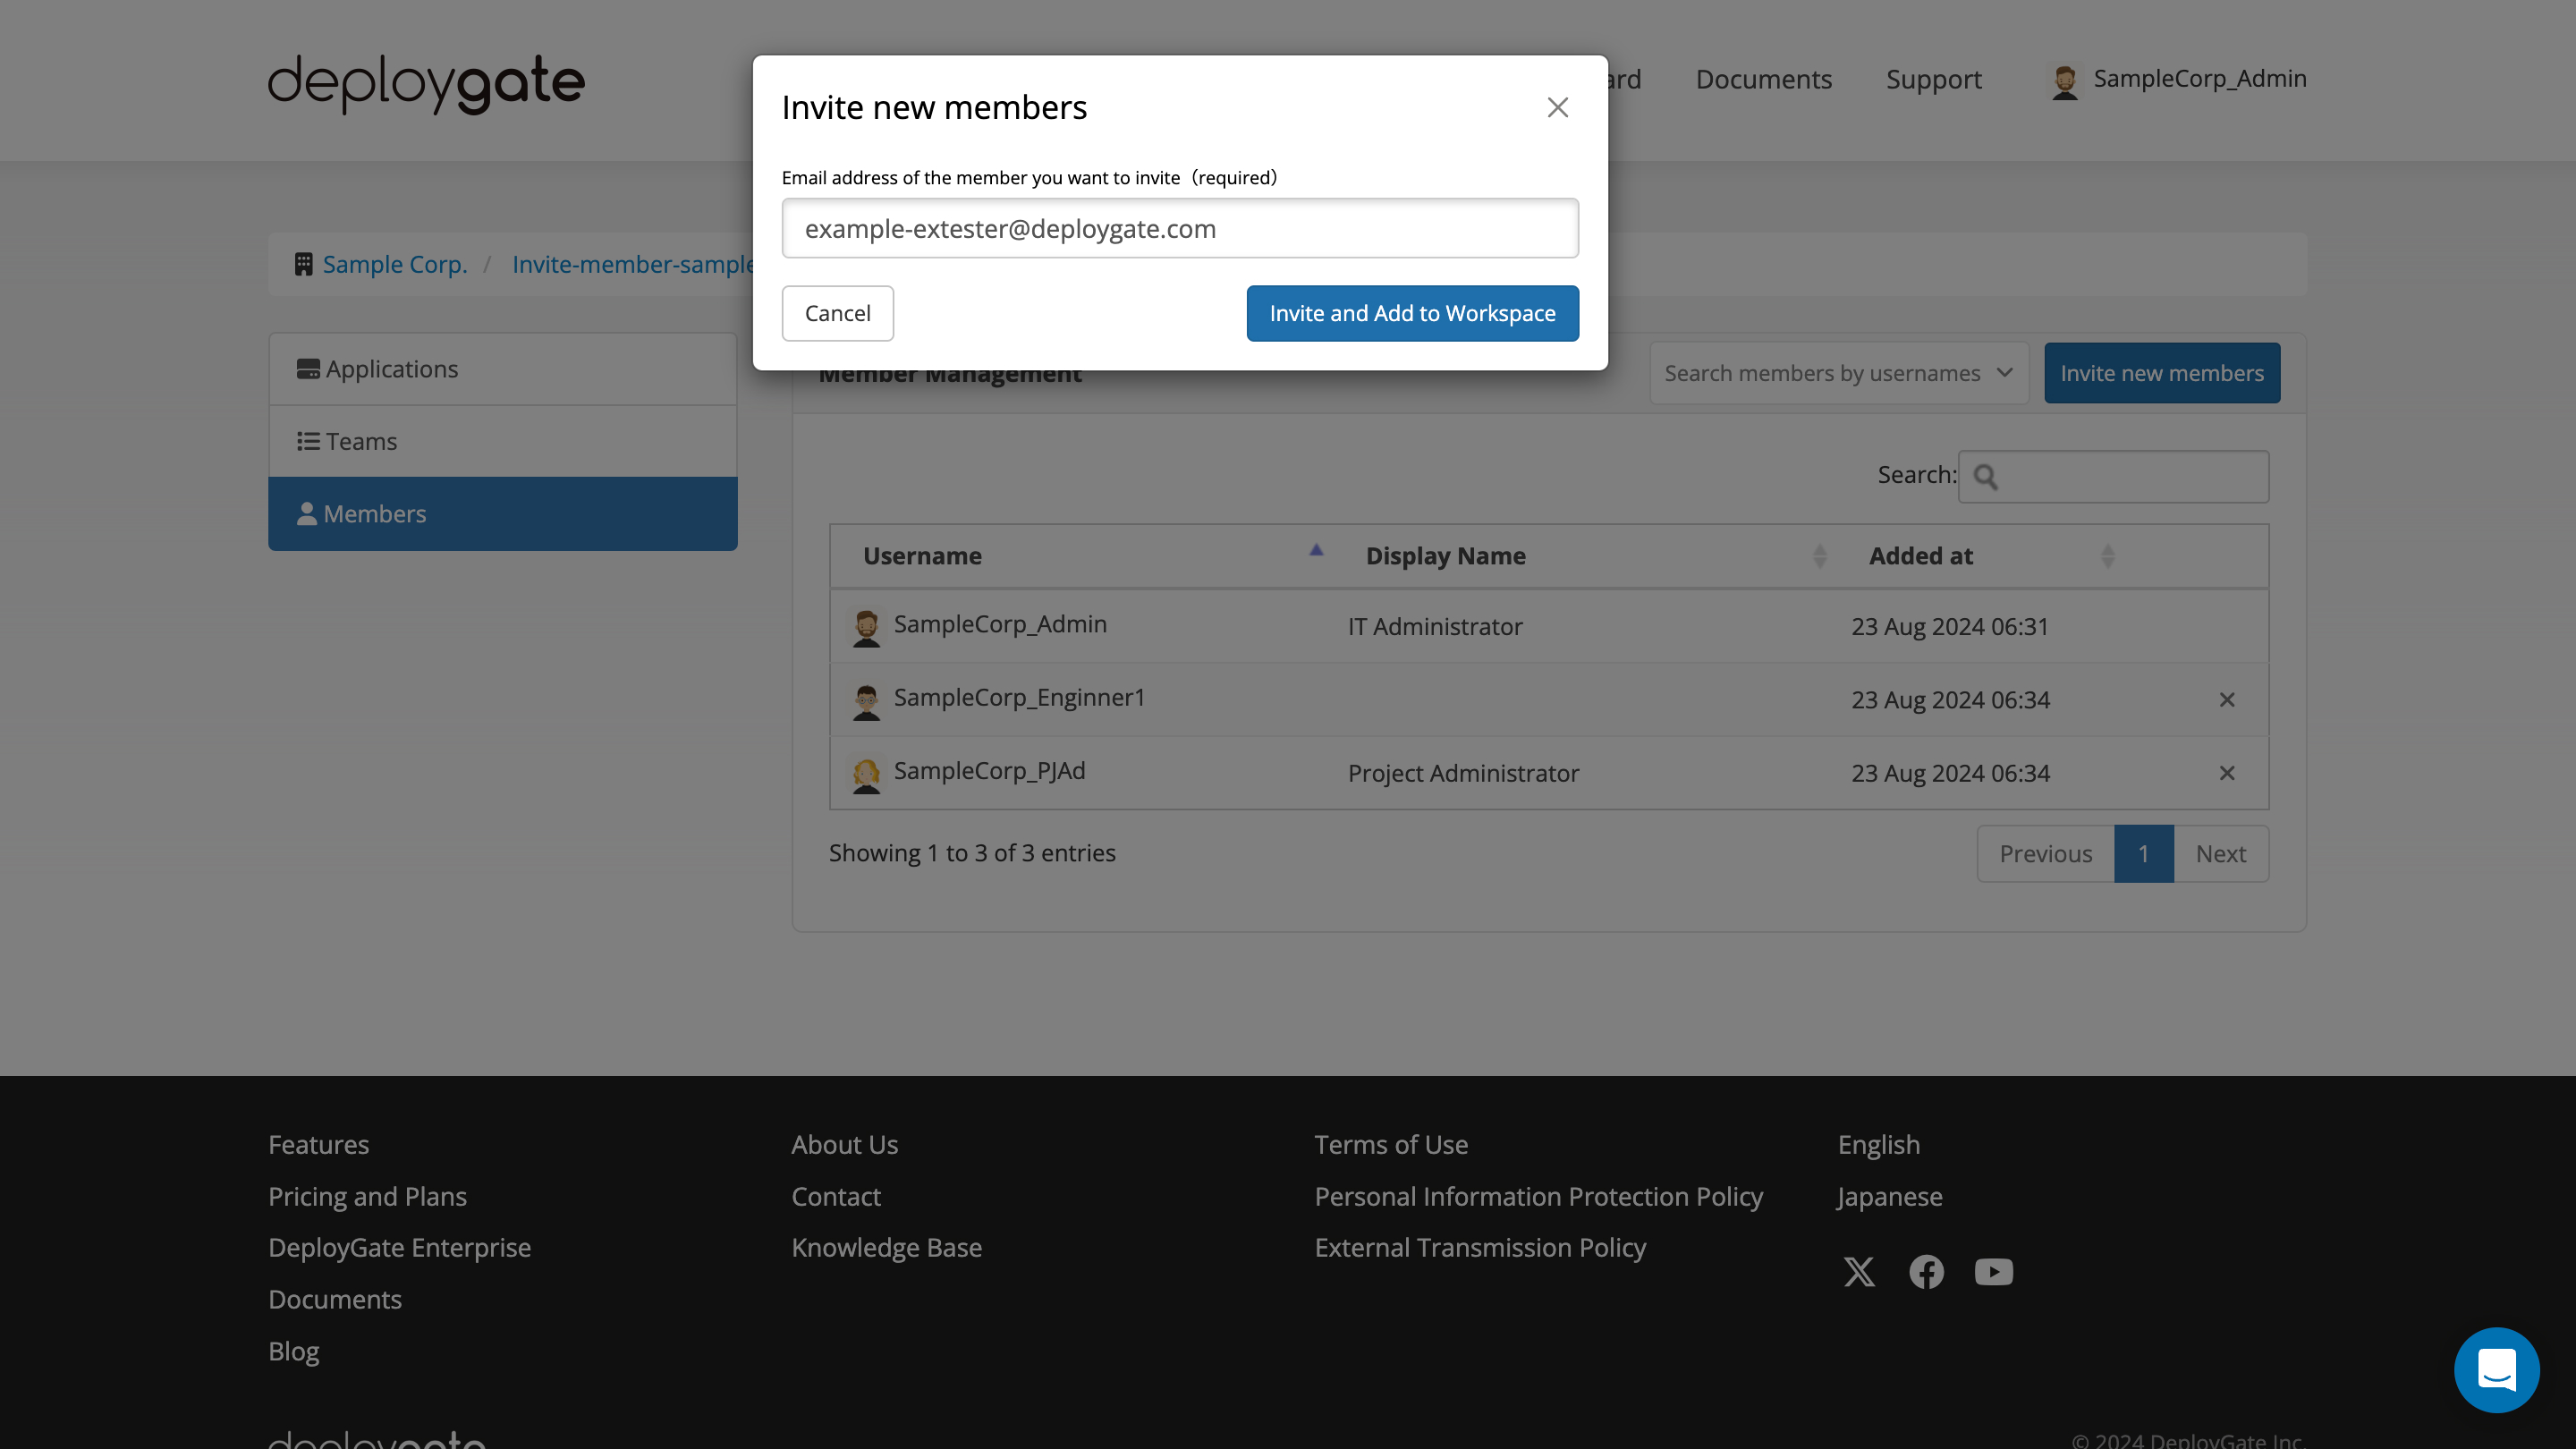Click the Documents menu item
The image size is (2576, 1449).
click(1764, 78)
